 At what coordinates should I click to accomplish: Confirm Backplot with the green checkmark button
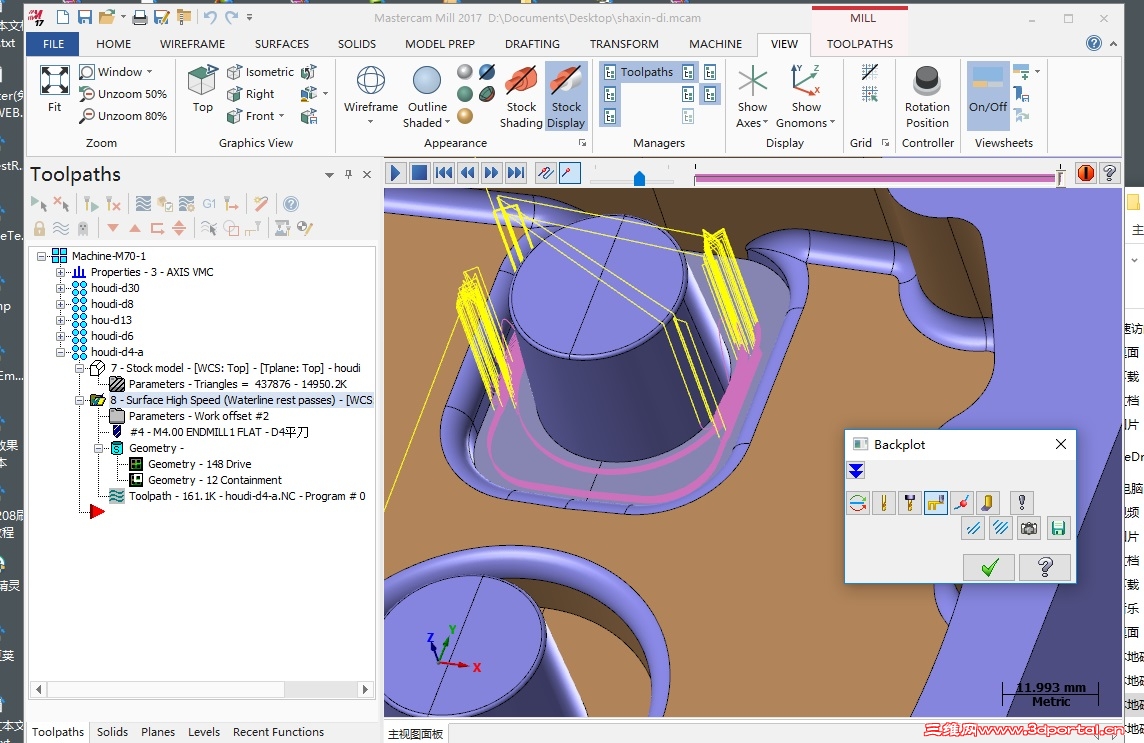tap(989, 568)
